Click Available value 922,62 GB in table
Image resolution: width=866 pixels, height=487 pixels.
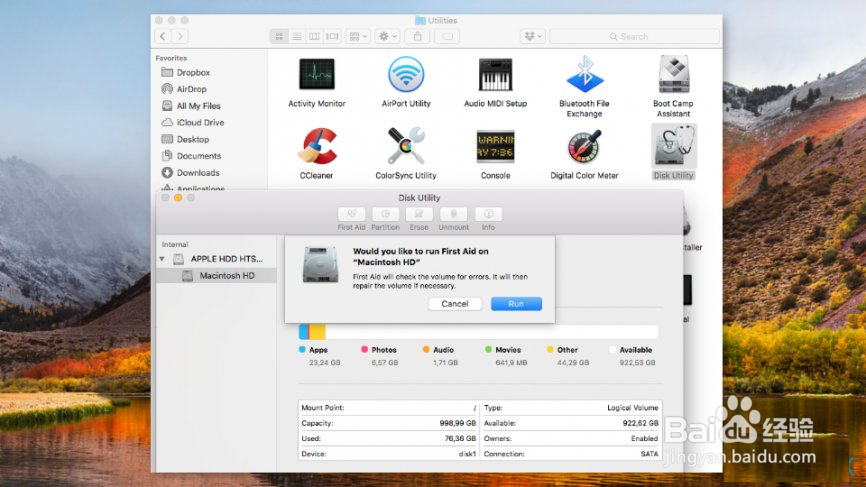click(640, 423)
